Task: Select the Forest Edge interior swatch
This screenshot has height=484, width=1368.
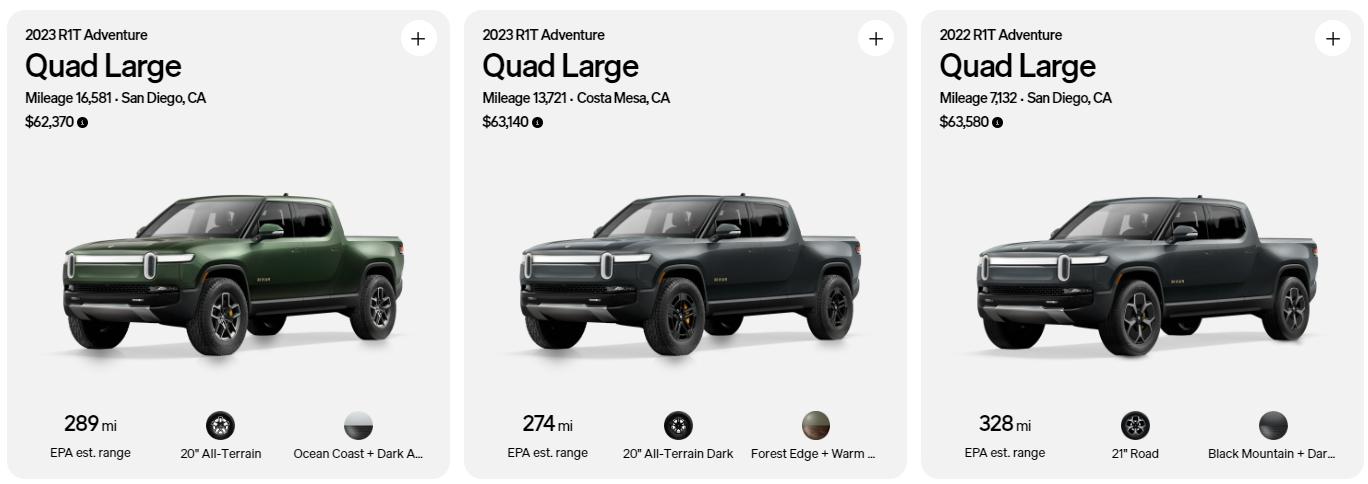Action: (816, 426)
